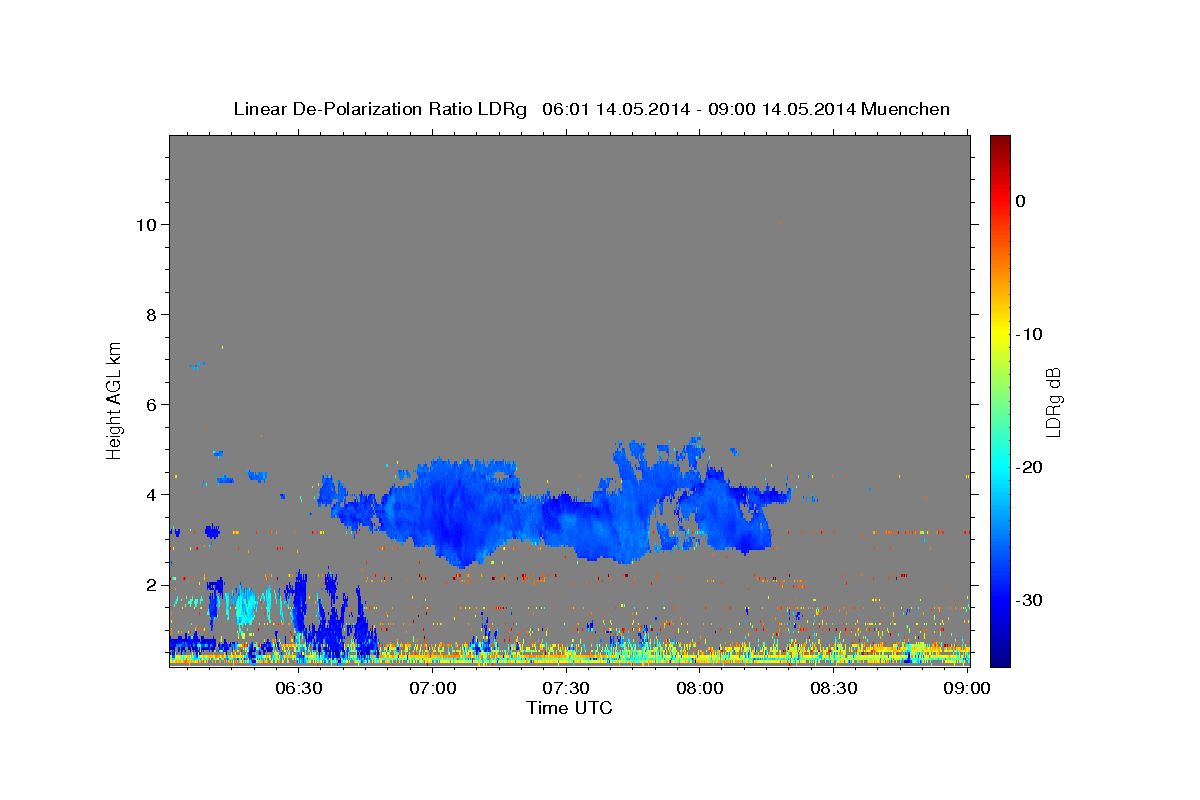The image size is (1200, 800).
Task: Click the 08:30 time tick label
Action: [834, 689]
